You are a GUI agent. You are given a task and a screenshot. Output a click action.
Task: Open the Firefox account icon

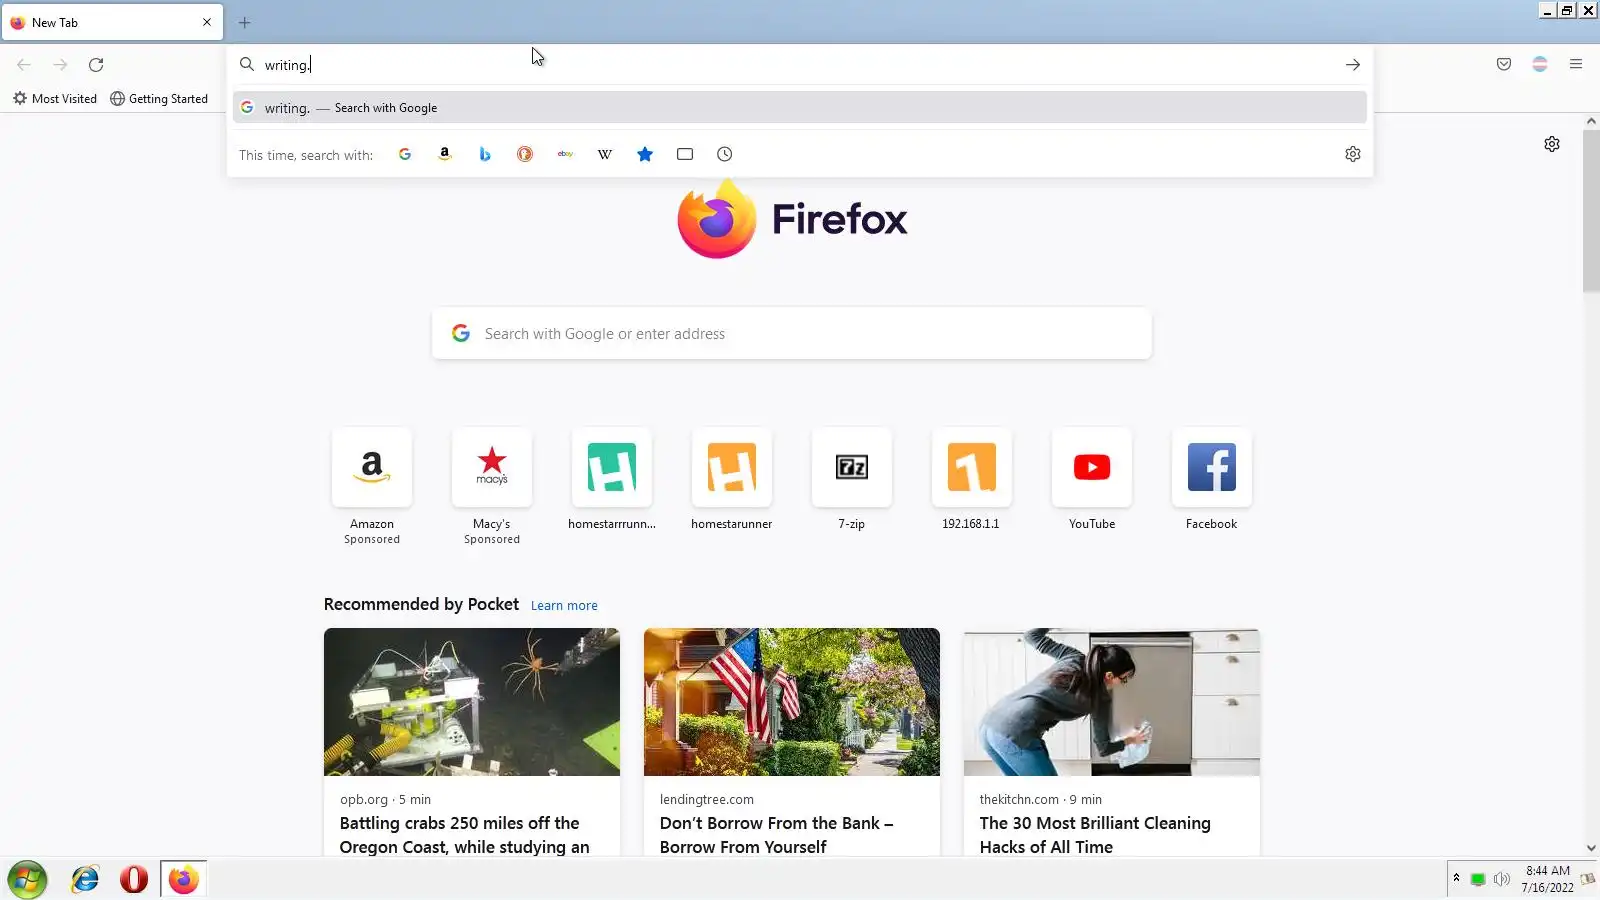1540,65
